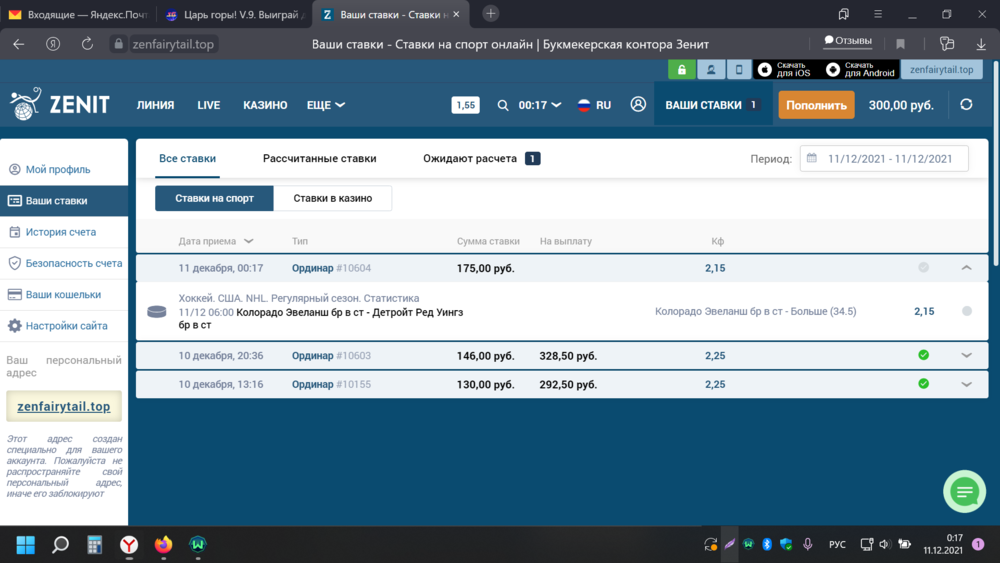This screenshot has width=1000, height=563.
Task: Expand bet #10155 details
Action: [x=966, y=384]
